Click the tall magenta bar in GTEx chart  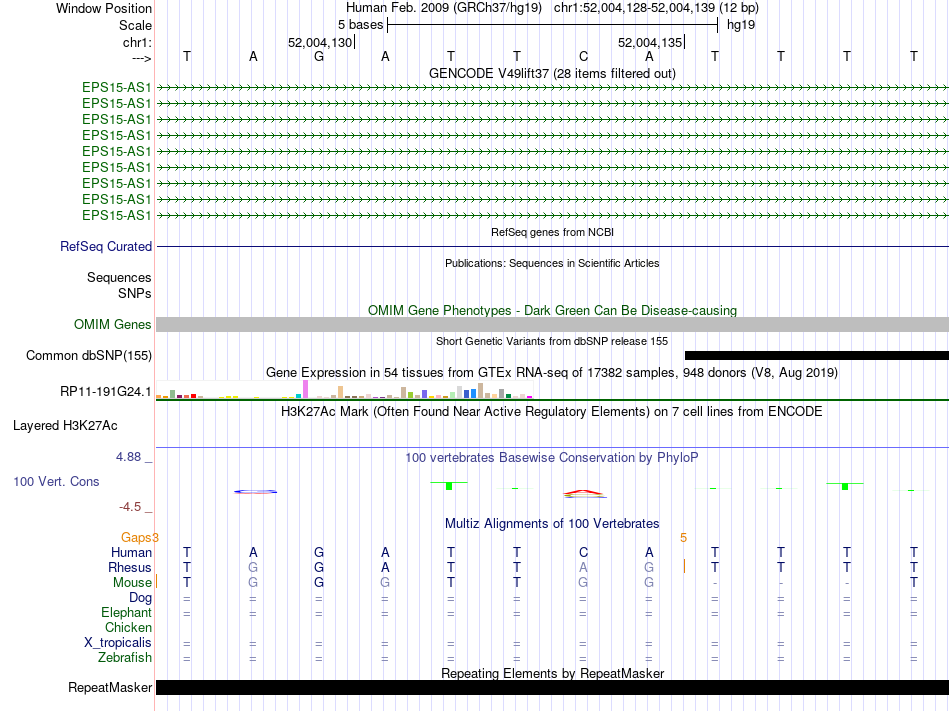coord(305,389)
